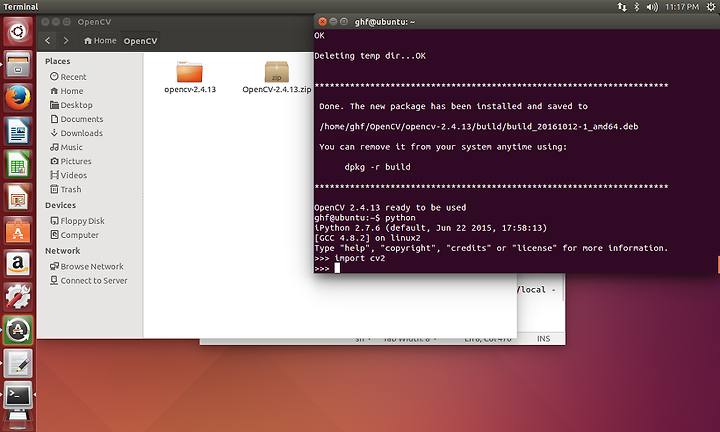Open Documents in Places sidebar
720x432 pixels.
point(77,119)
